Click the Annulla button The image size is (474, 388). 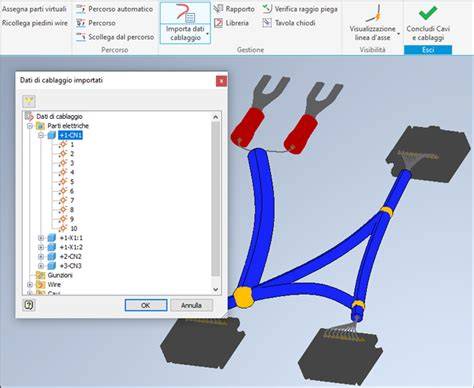[x=191, y=305]
